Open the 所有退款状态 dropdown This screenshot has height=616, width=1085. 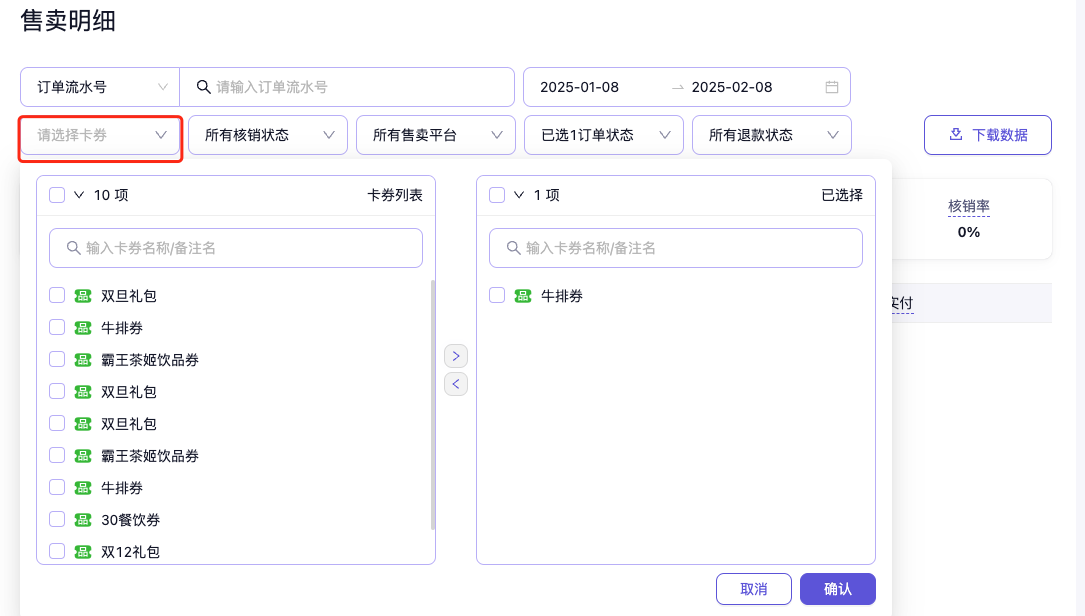(771, 135)
